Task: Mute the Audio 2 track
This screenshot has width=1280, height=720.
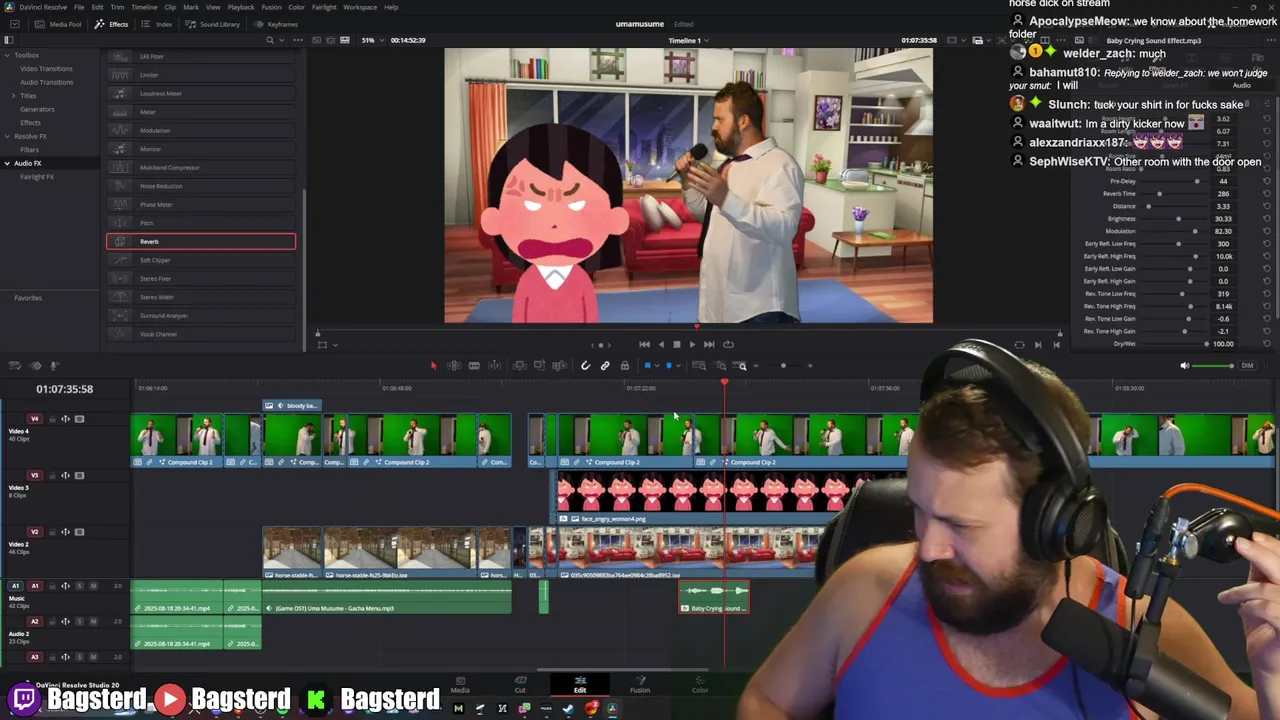Action: [93, 622]
